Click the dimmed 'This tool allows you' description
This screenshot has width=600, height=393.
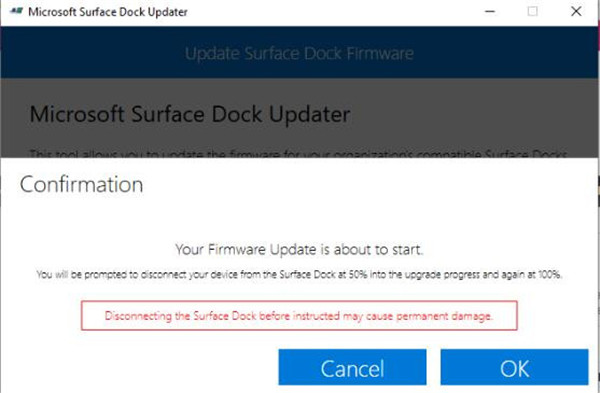tap(298, 154)
